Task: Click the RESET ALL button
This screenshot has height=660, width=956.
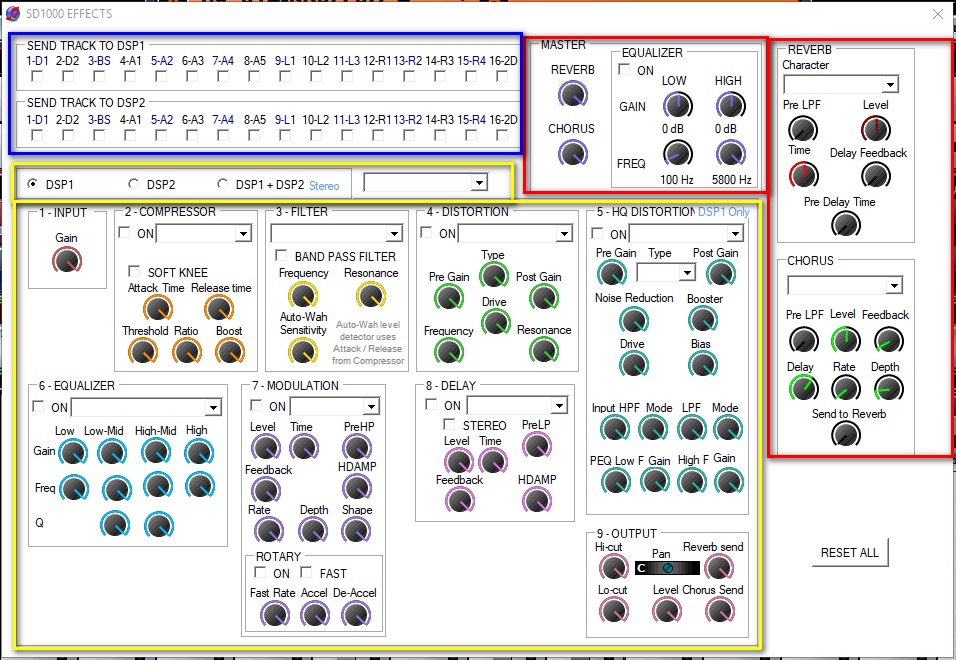Action: [x=850, y=553]
